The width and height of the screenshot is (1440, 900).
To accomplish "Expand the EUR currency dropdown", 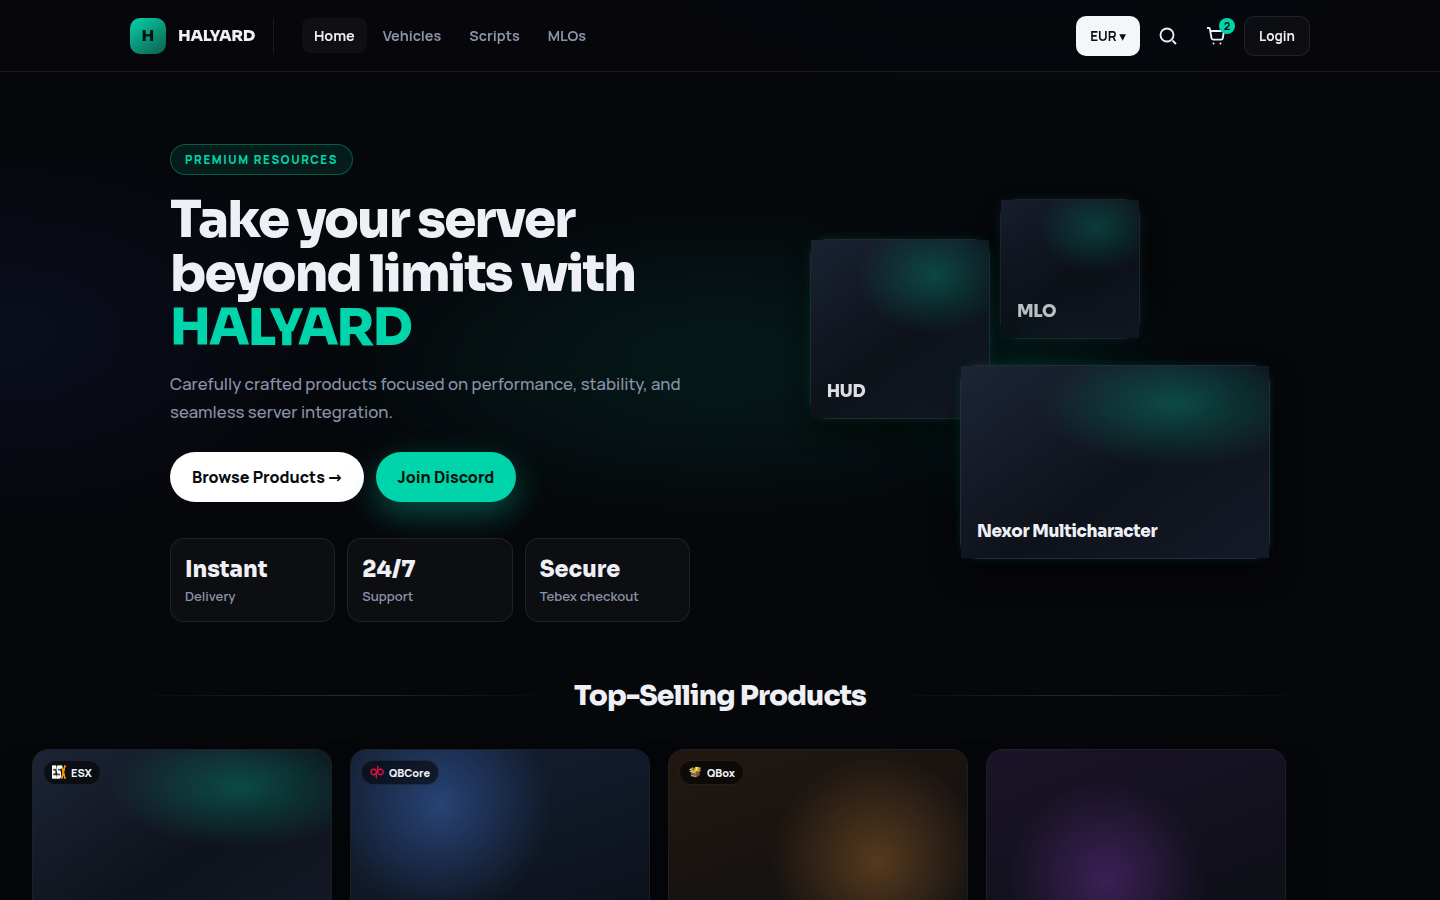I will coord(1108,36).
